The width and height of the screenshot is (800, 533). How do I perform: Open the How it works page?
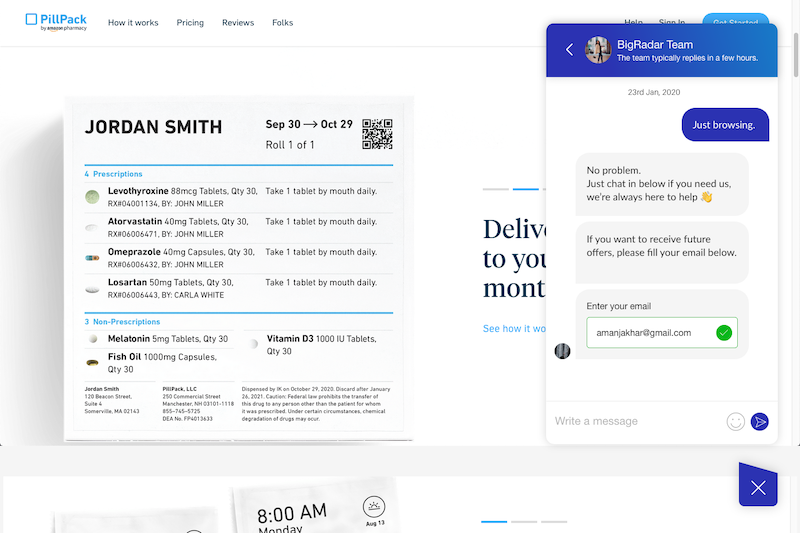click(x=133, y=22)
